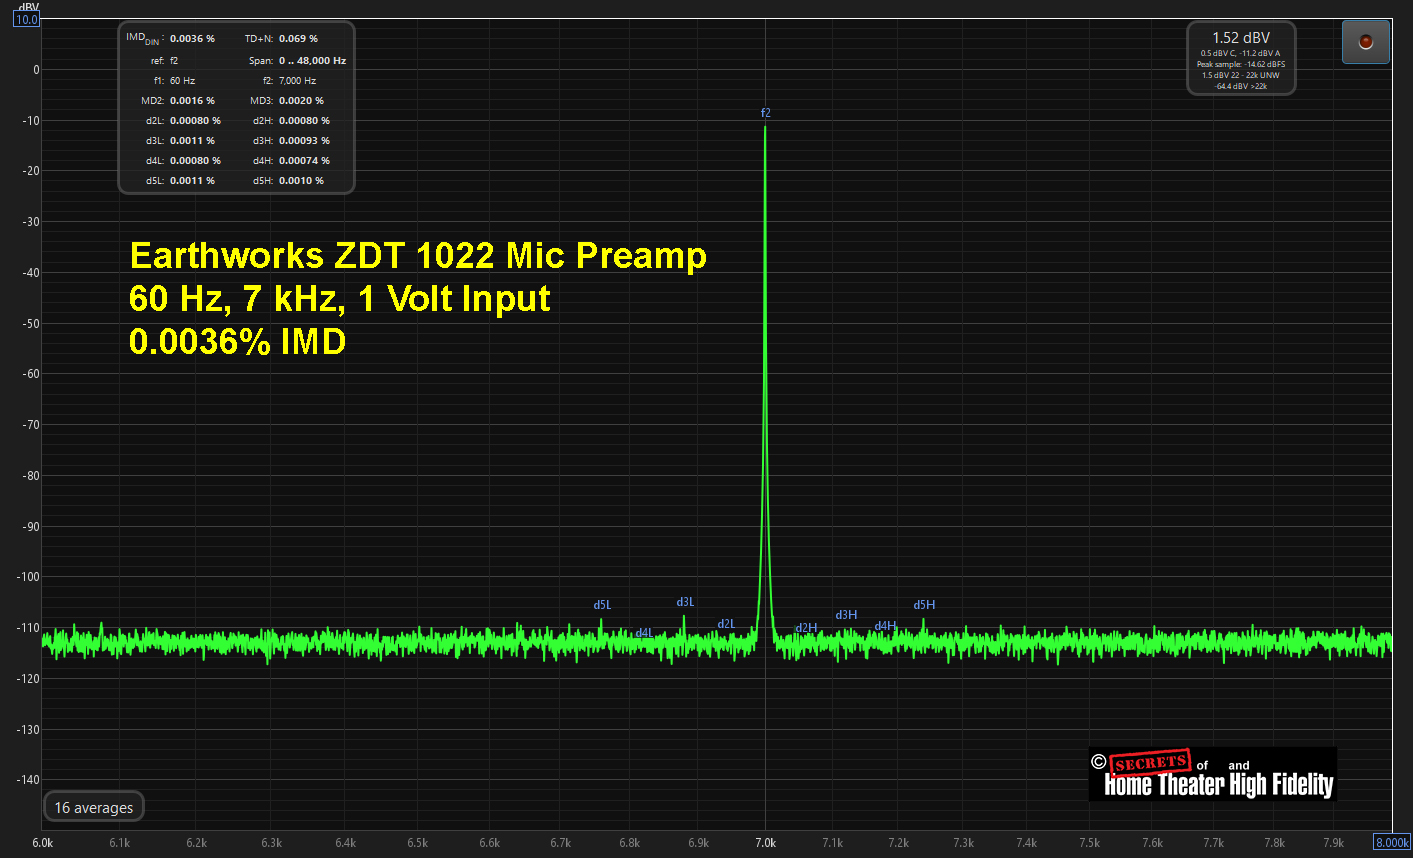
Task: Click the Peak sample -14.62 dBFS line
Action: (1241, 64)
